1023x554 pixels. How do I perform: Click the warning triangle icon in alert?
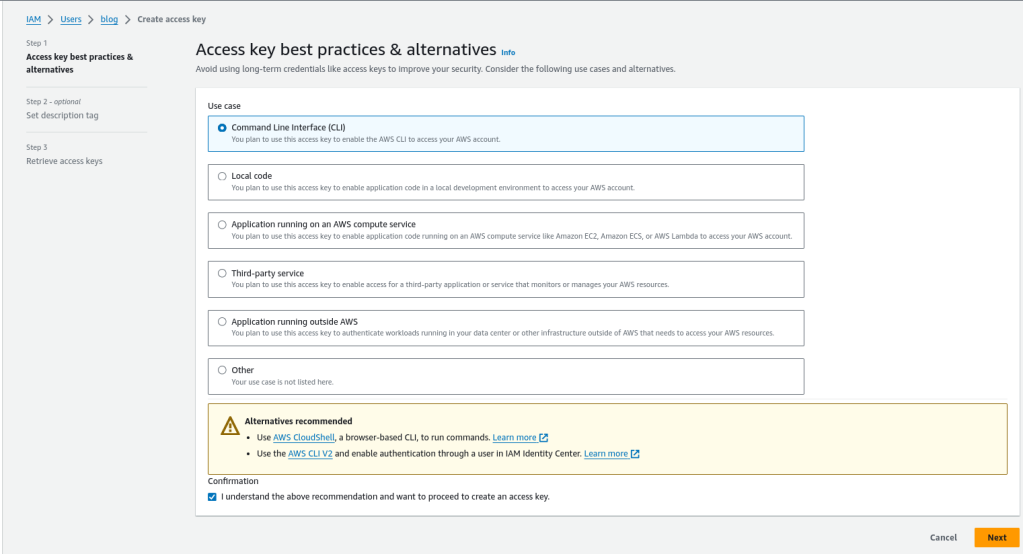point(229,427)
